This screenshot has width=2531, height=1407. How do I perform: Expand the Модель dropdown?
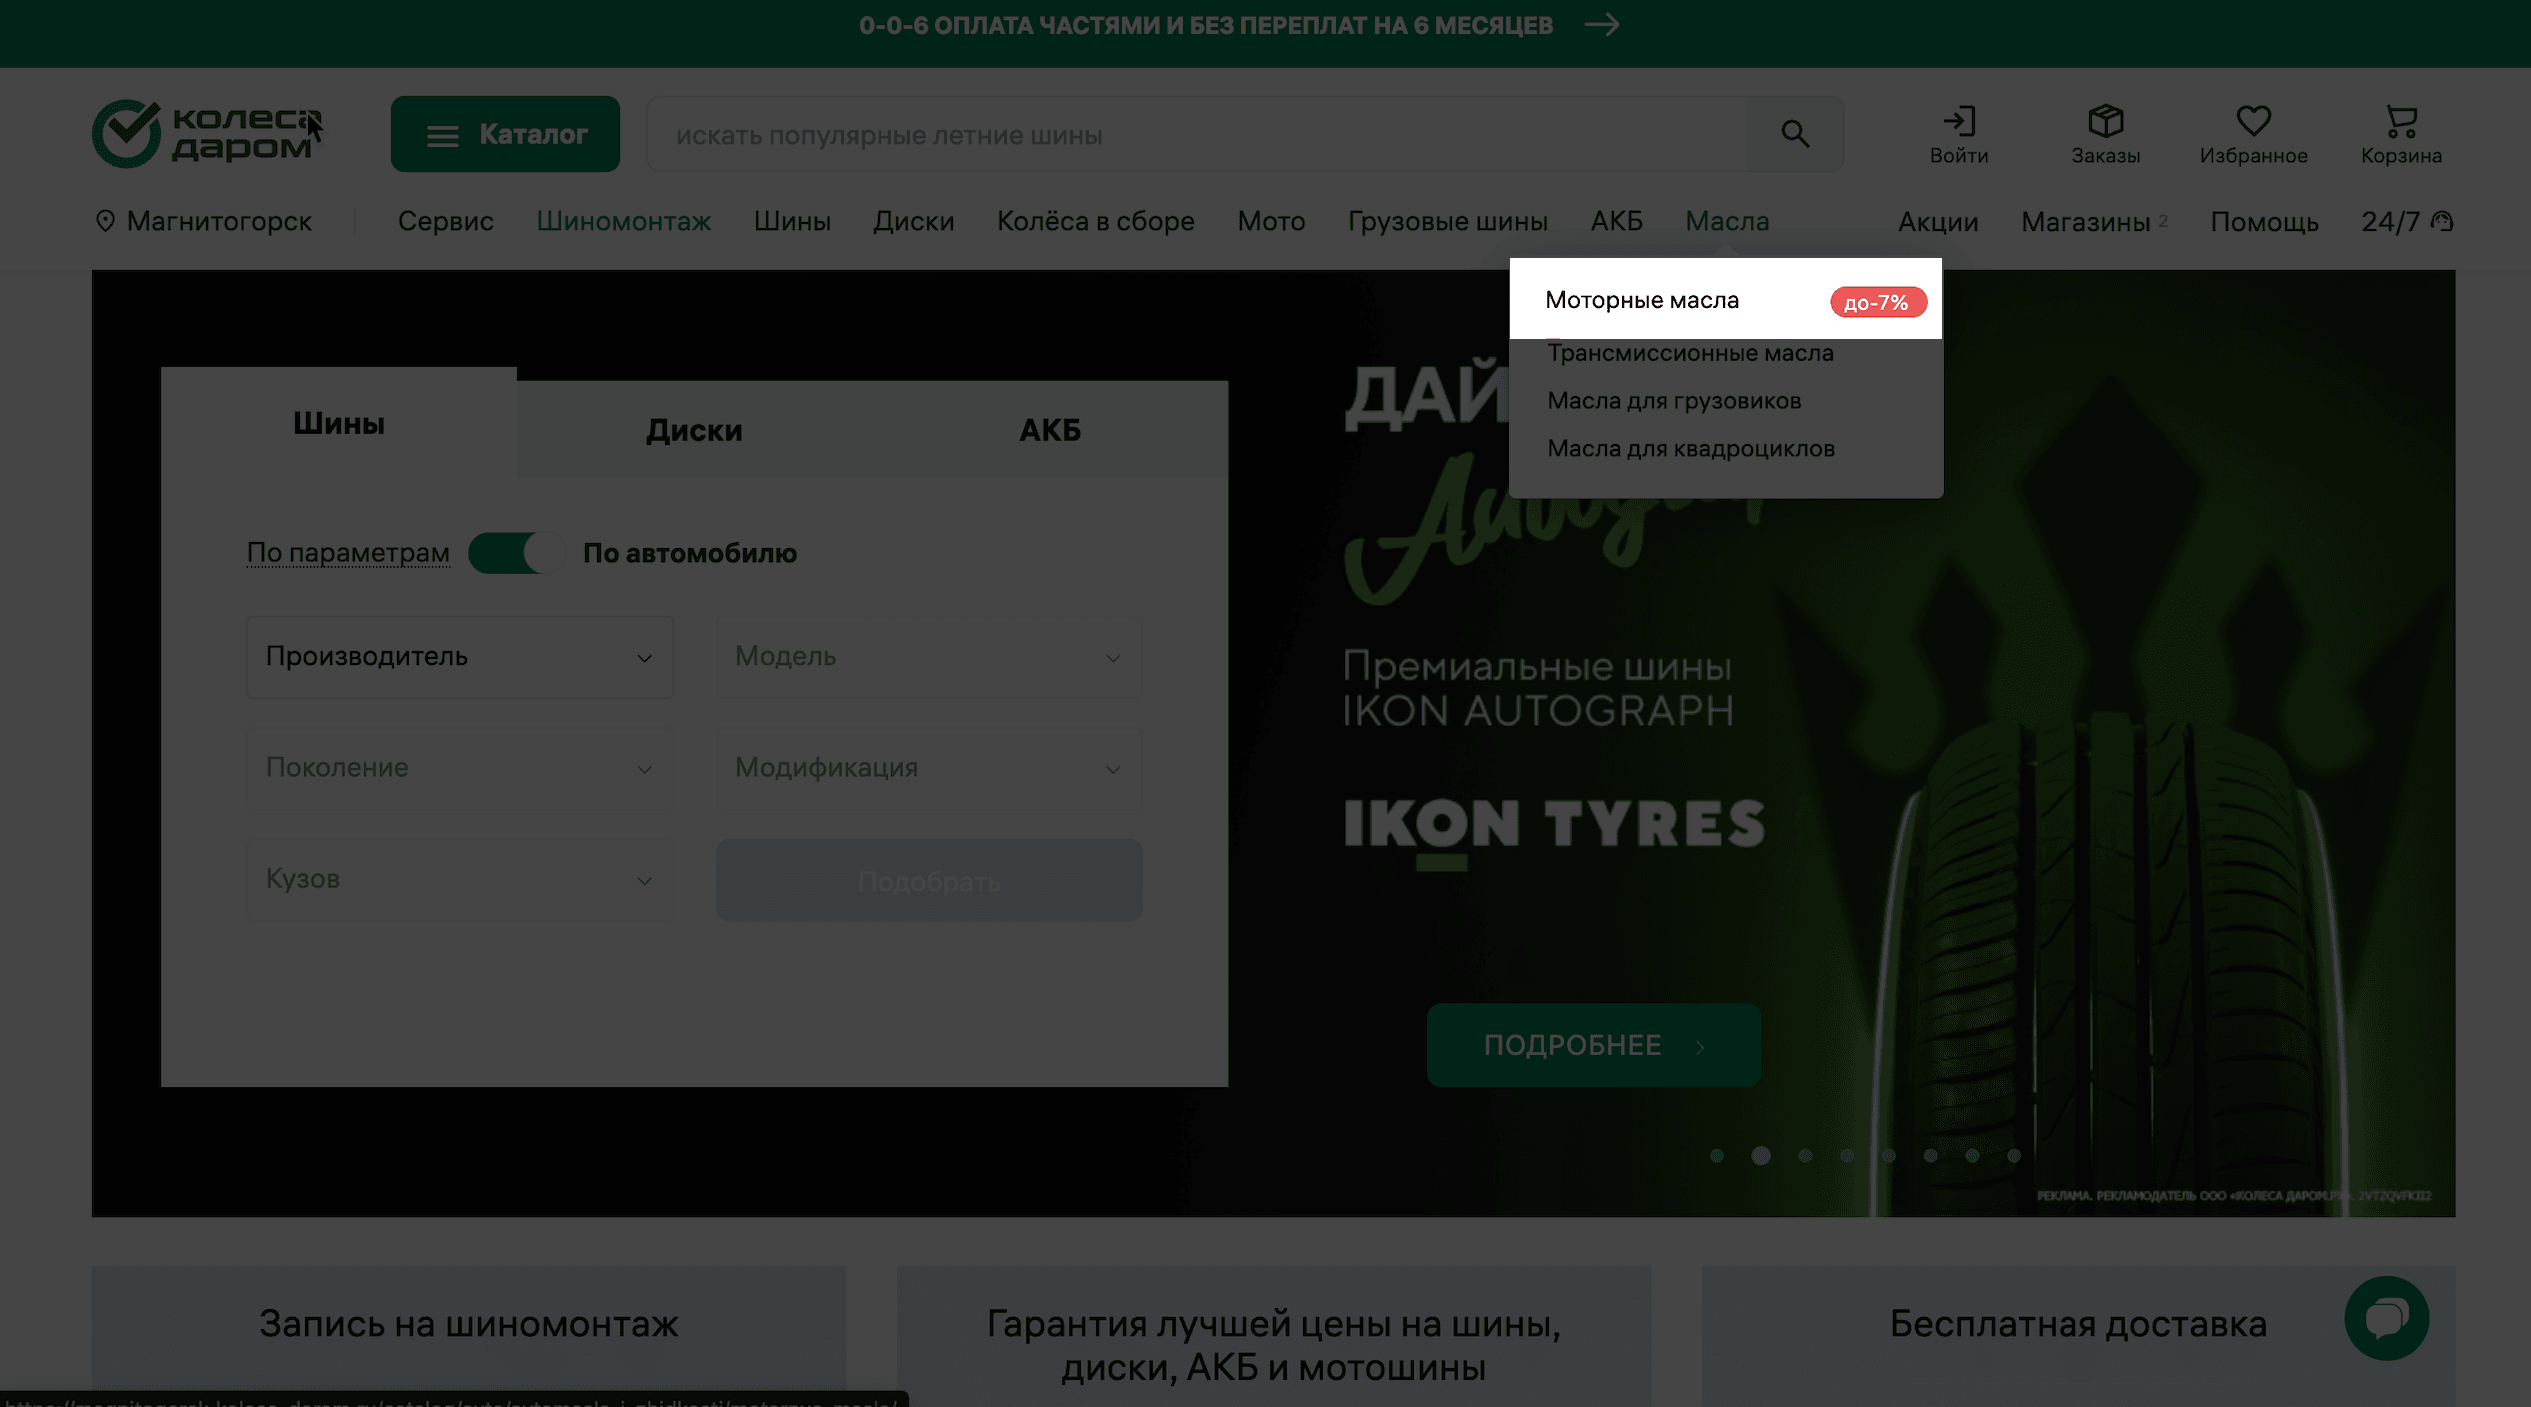(928, 657)
